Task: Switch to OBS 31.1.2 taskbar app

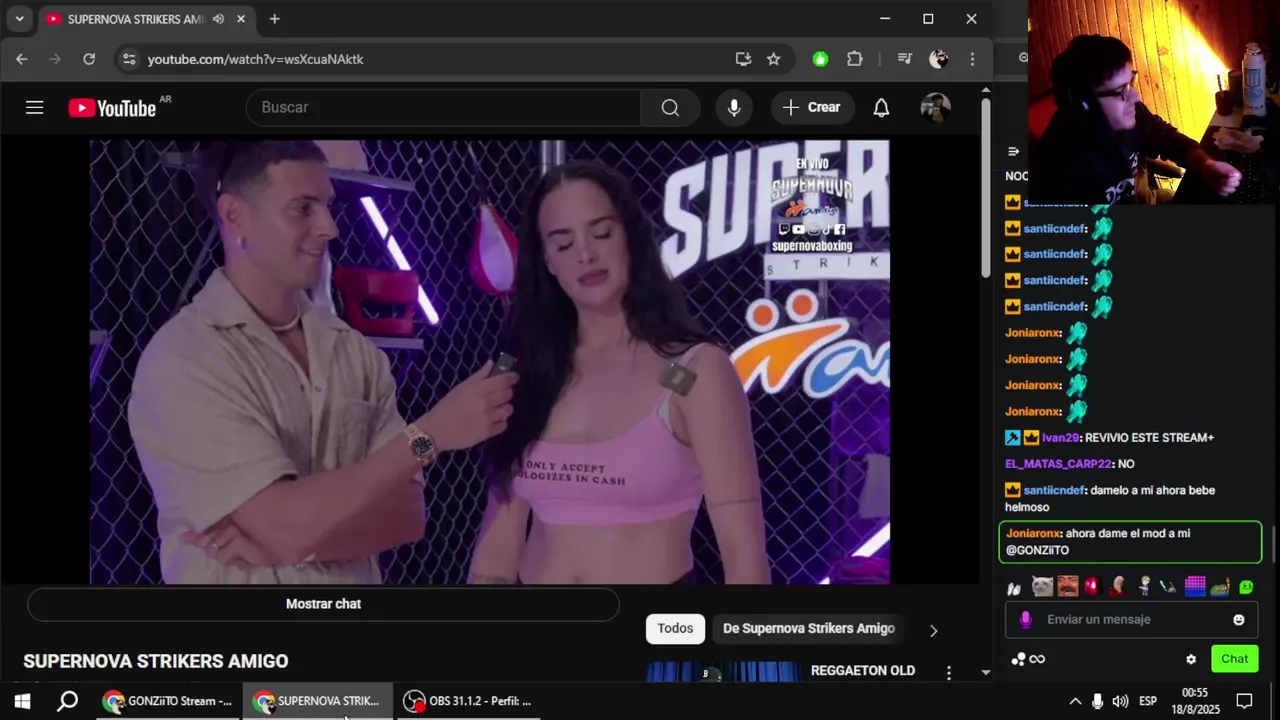Action: click(x=467, y=701)
